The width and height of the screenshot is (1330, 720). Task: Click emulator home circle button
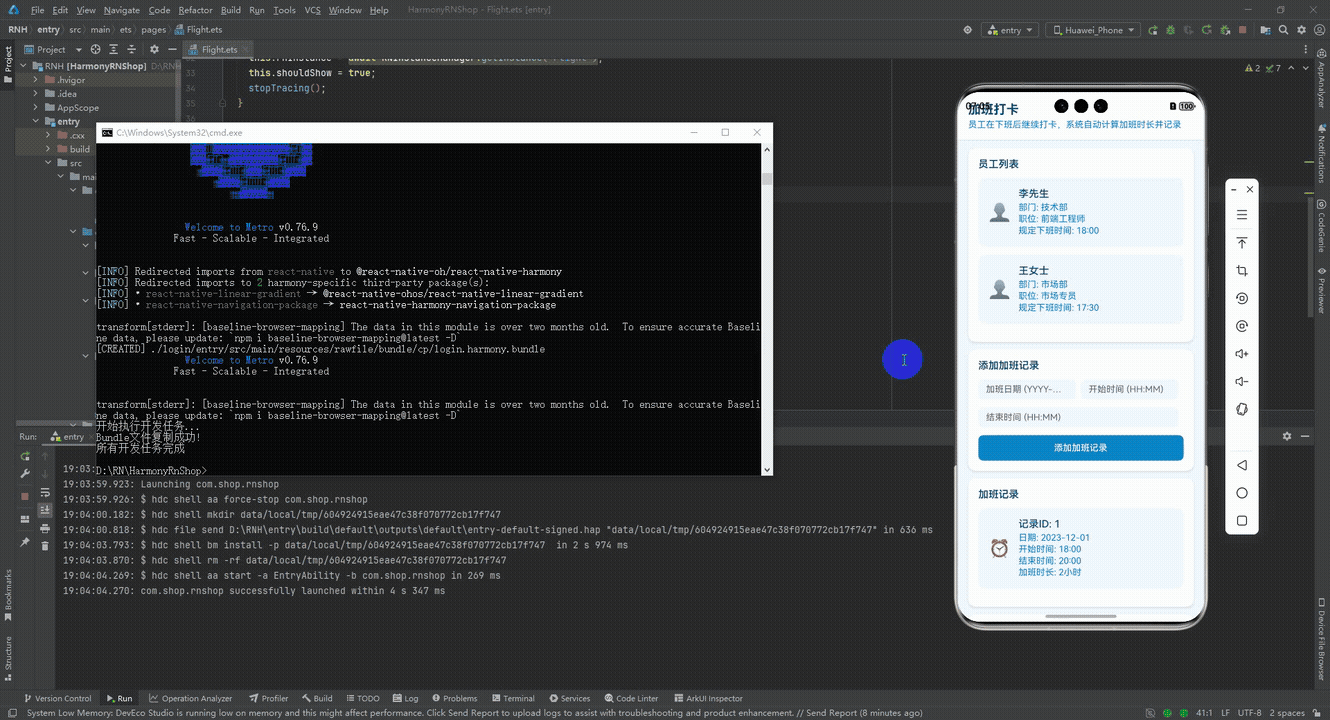[1242, 493]
